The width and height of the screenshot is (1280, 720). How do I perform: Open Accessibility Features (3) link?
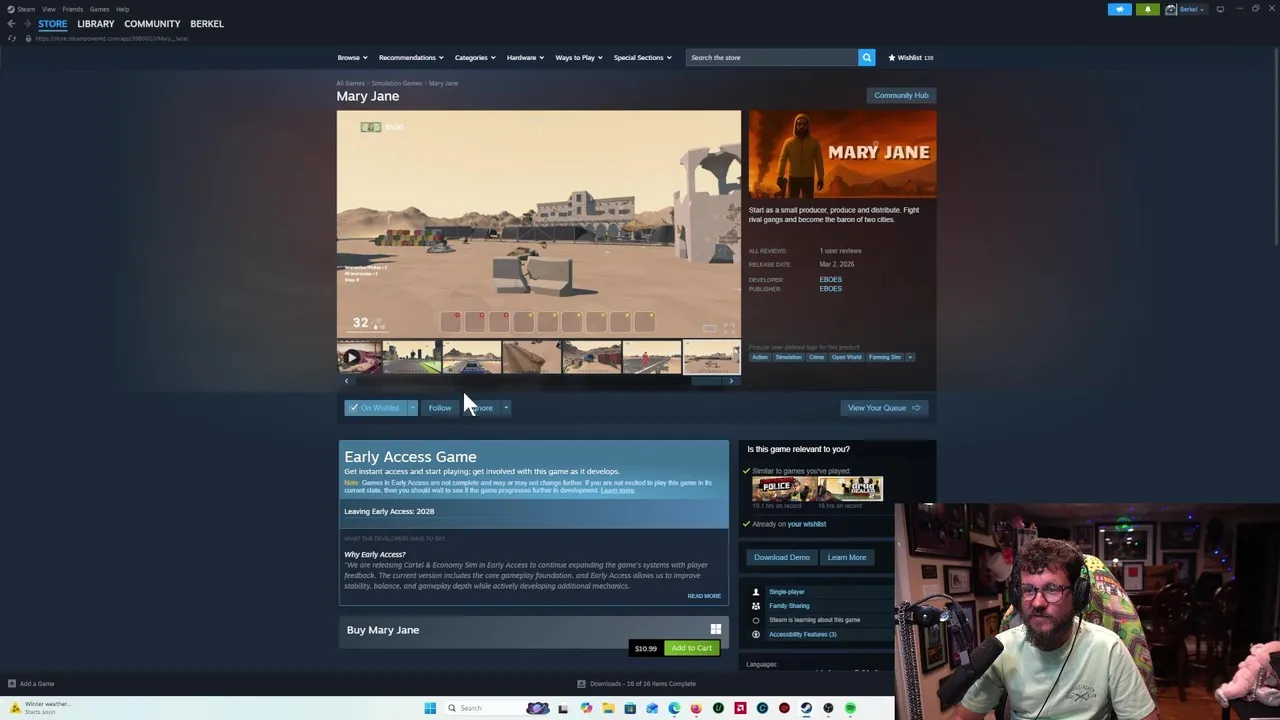(x=803, y=634)
